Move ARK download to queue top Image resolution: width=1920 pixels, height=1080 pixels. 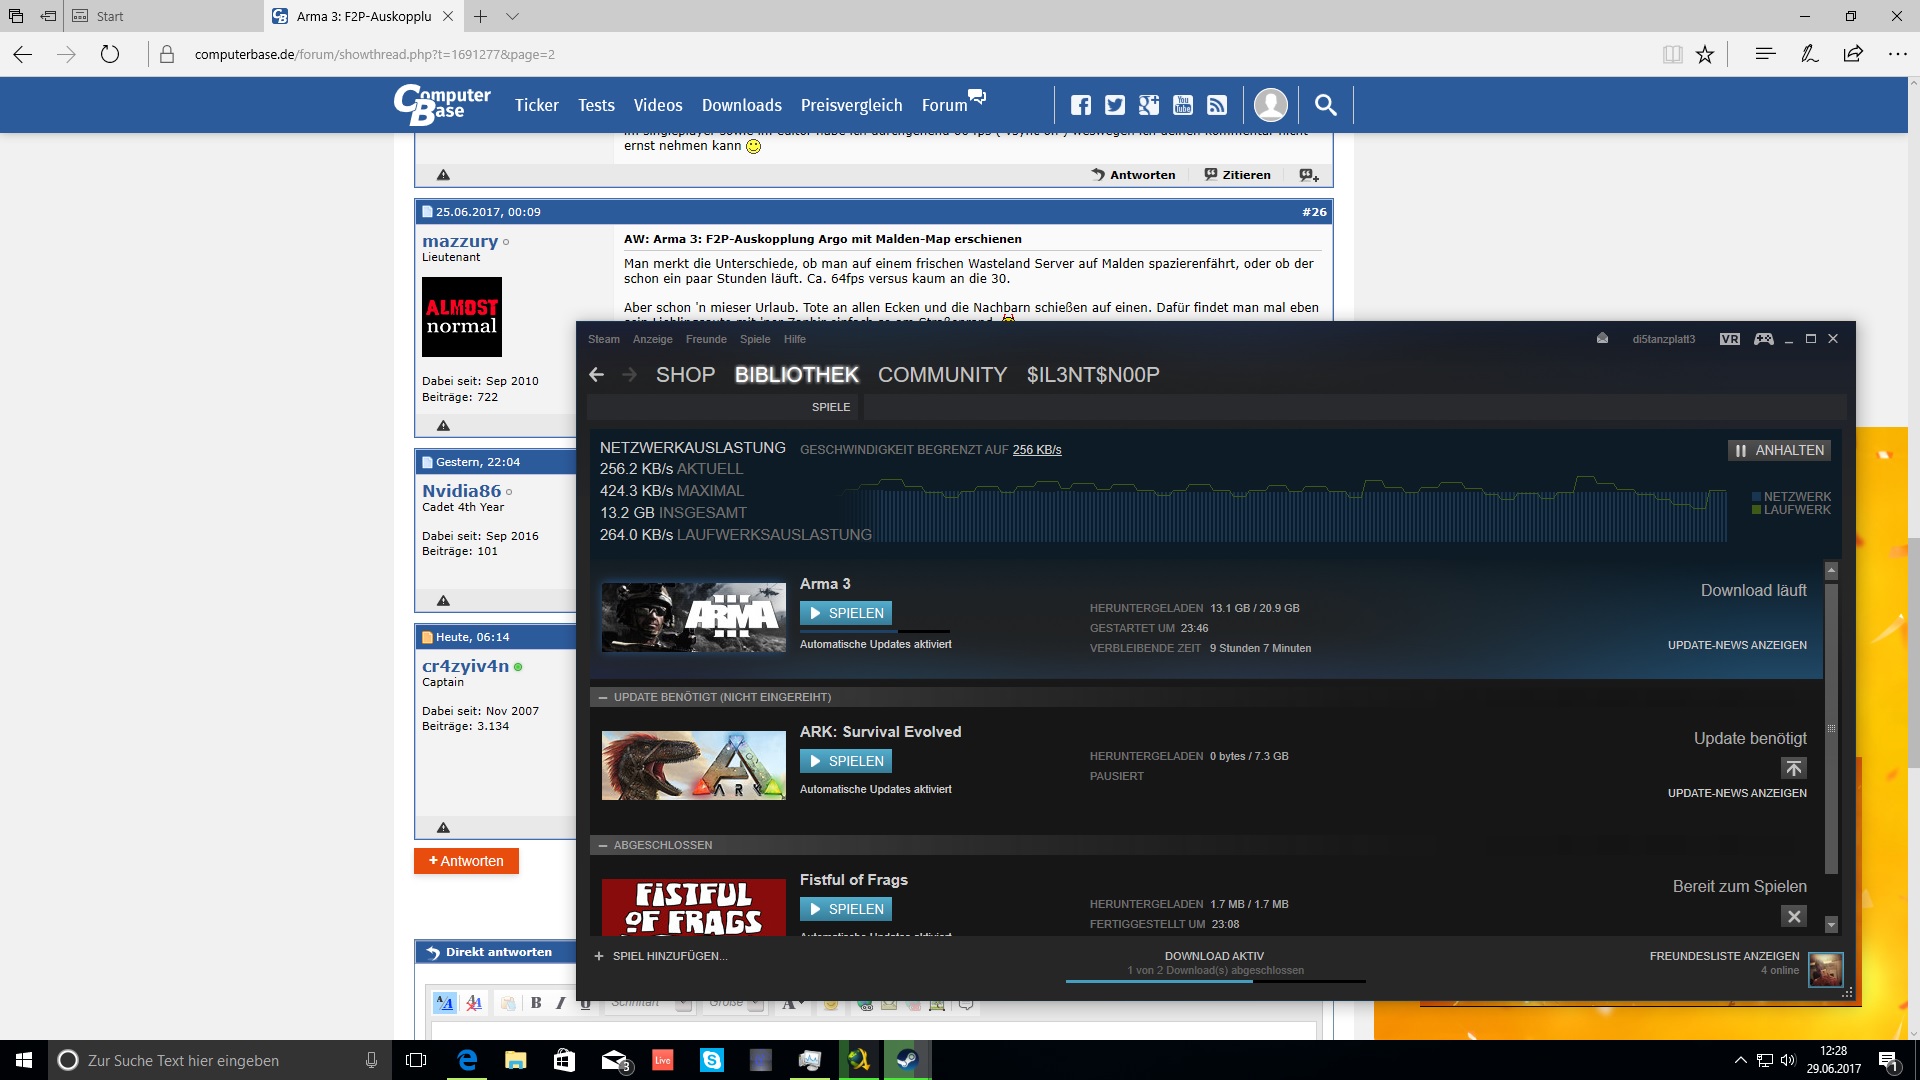(x=1793, y=768)
